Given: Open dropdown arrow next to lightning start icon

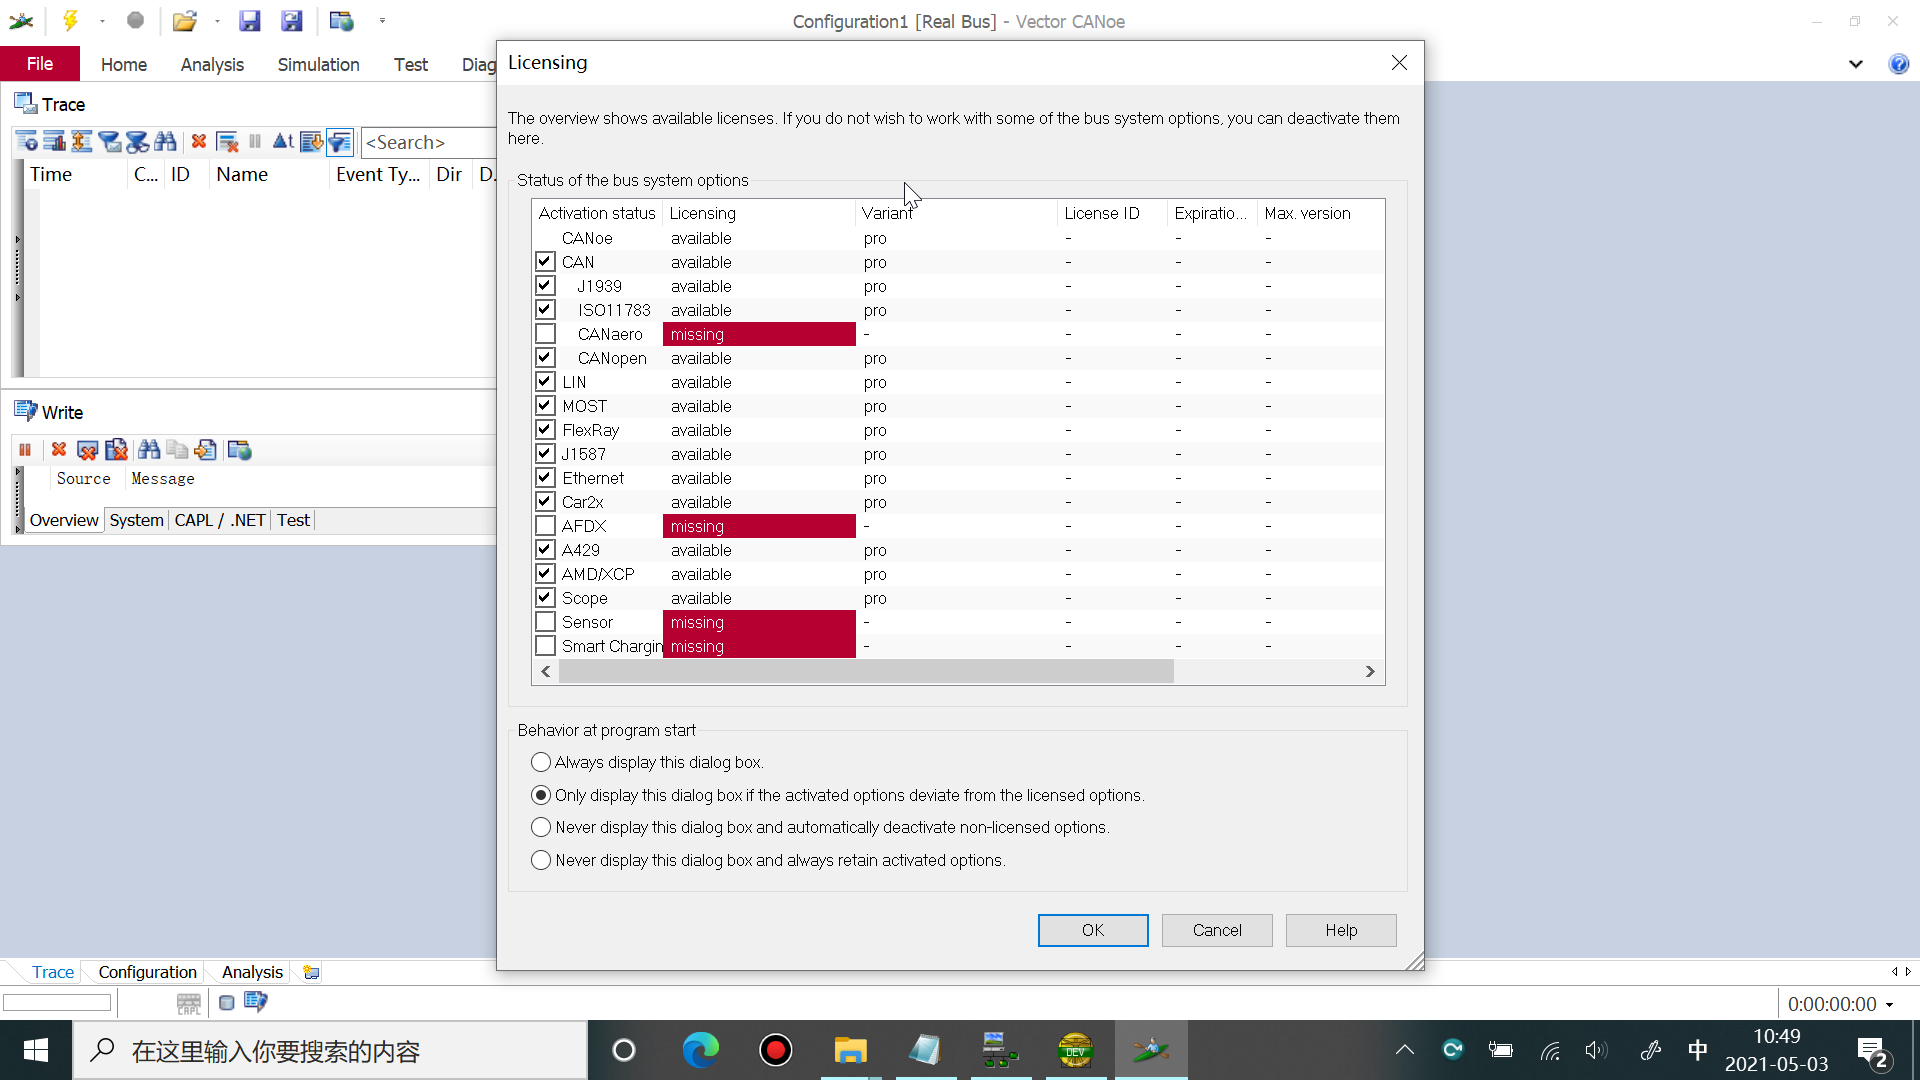Looking at the screenshot, I should click(x=102, y=21).
